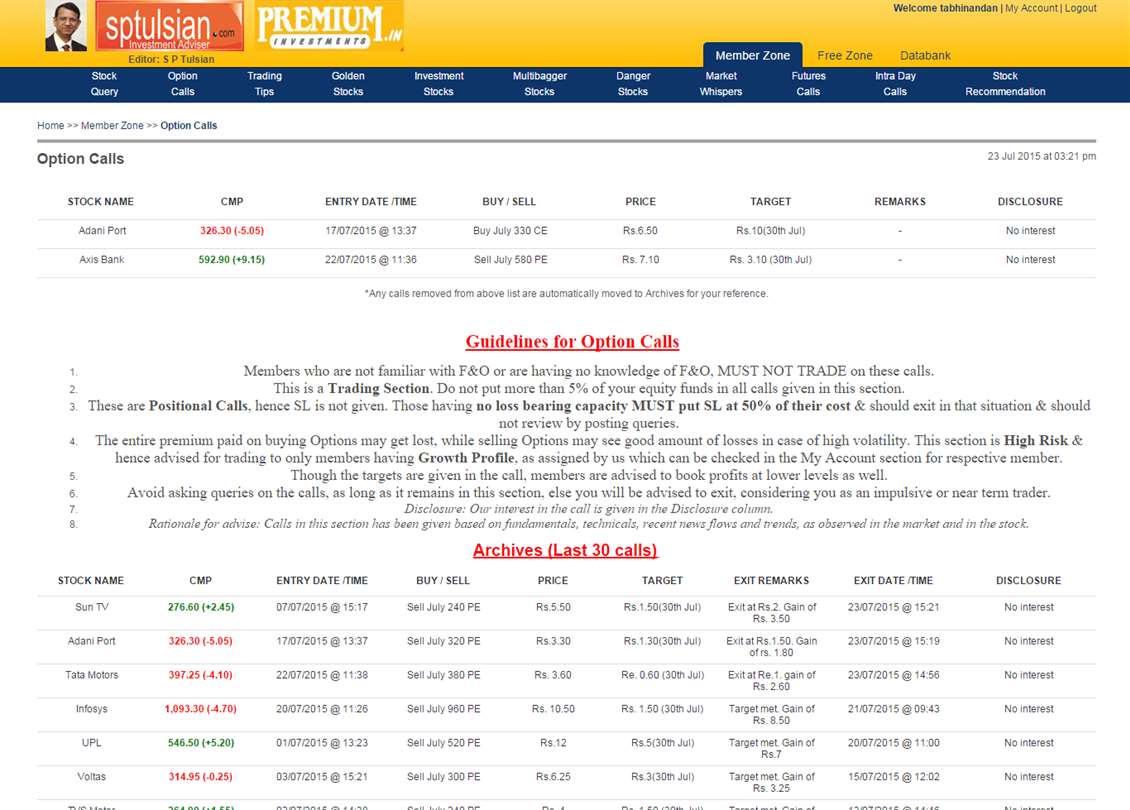This screenshot has height=810, width=1130.
Task: Click the Premium Investments logo
Action: pyautogui.click(x=329, y=26)
